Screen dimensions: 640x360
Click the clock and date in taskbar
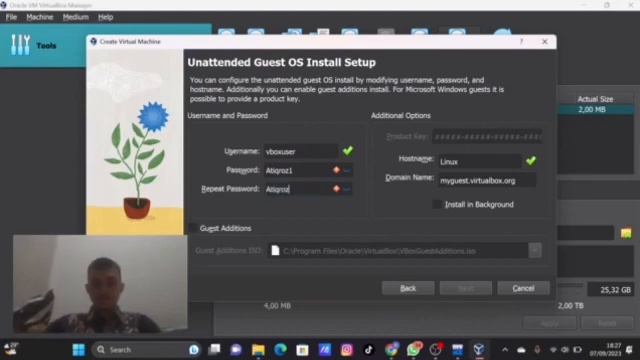point(605,350)
